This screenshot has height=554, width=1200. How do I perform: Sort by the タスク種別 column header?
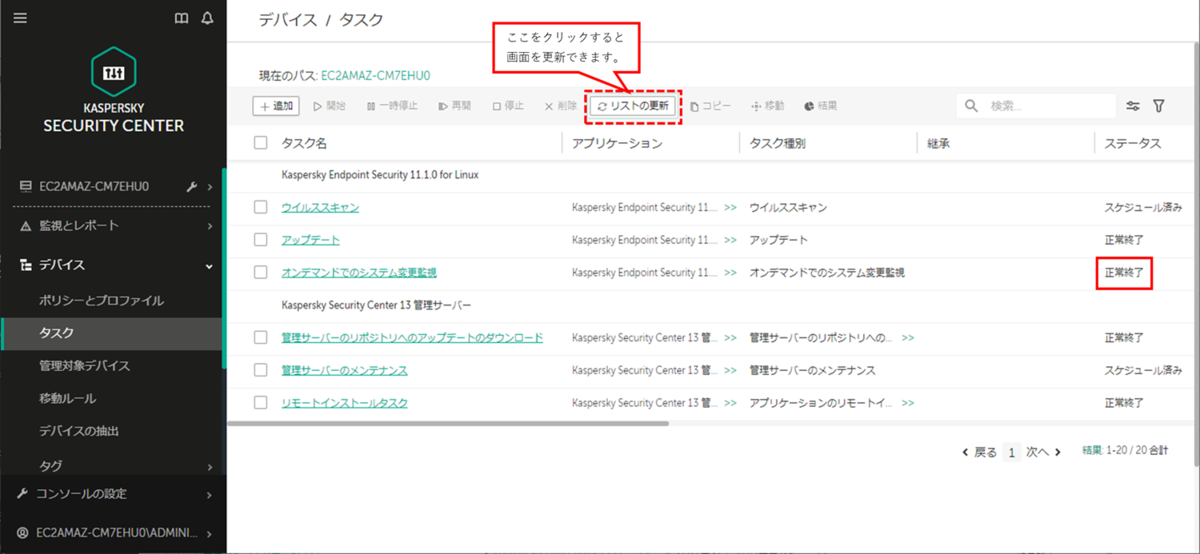(x=777, y=143)
